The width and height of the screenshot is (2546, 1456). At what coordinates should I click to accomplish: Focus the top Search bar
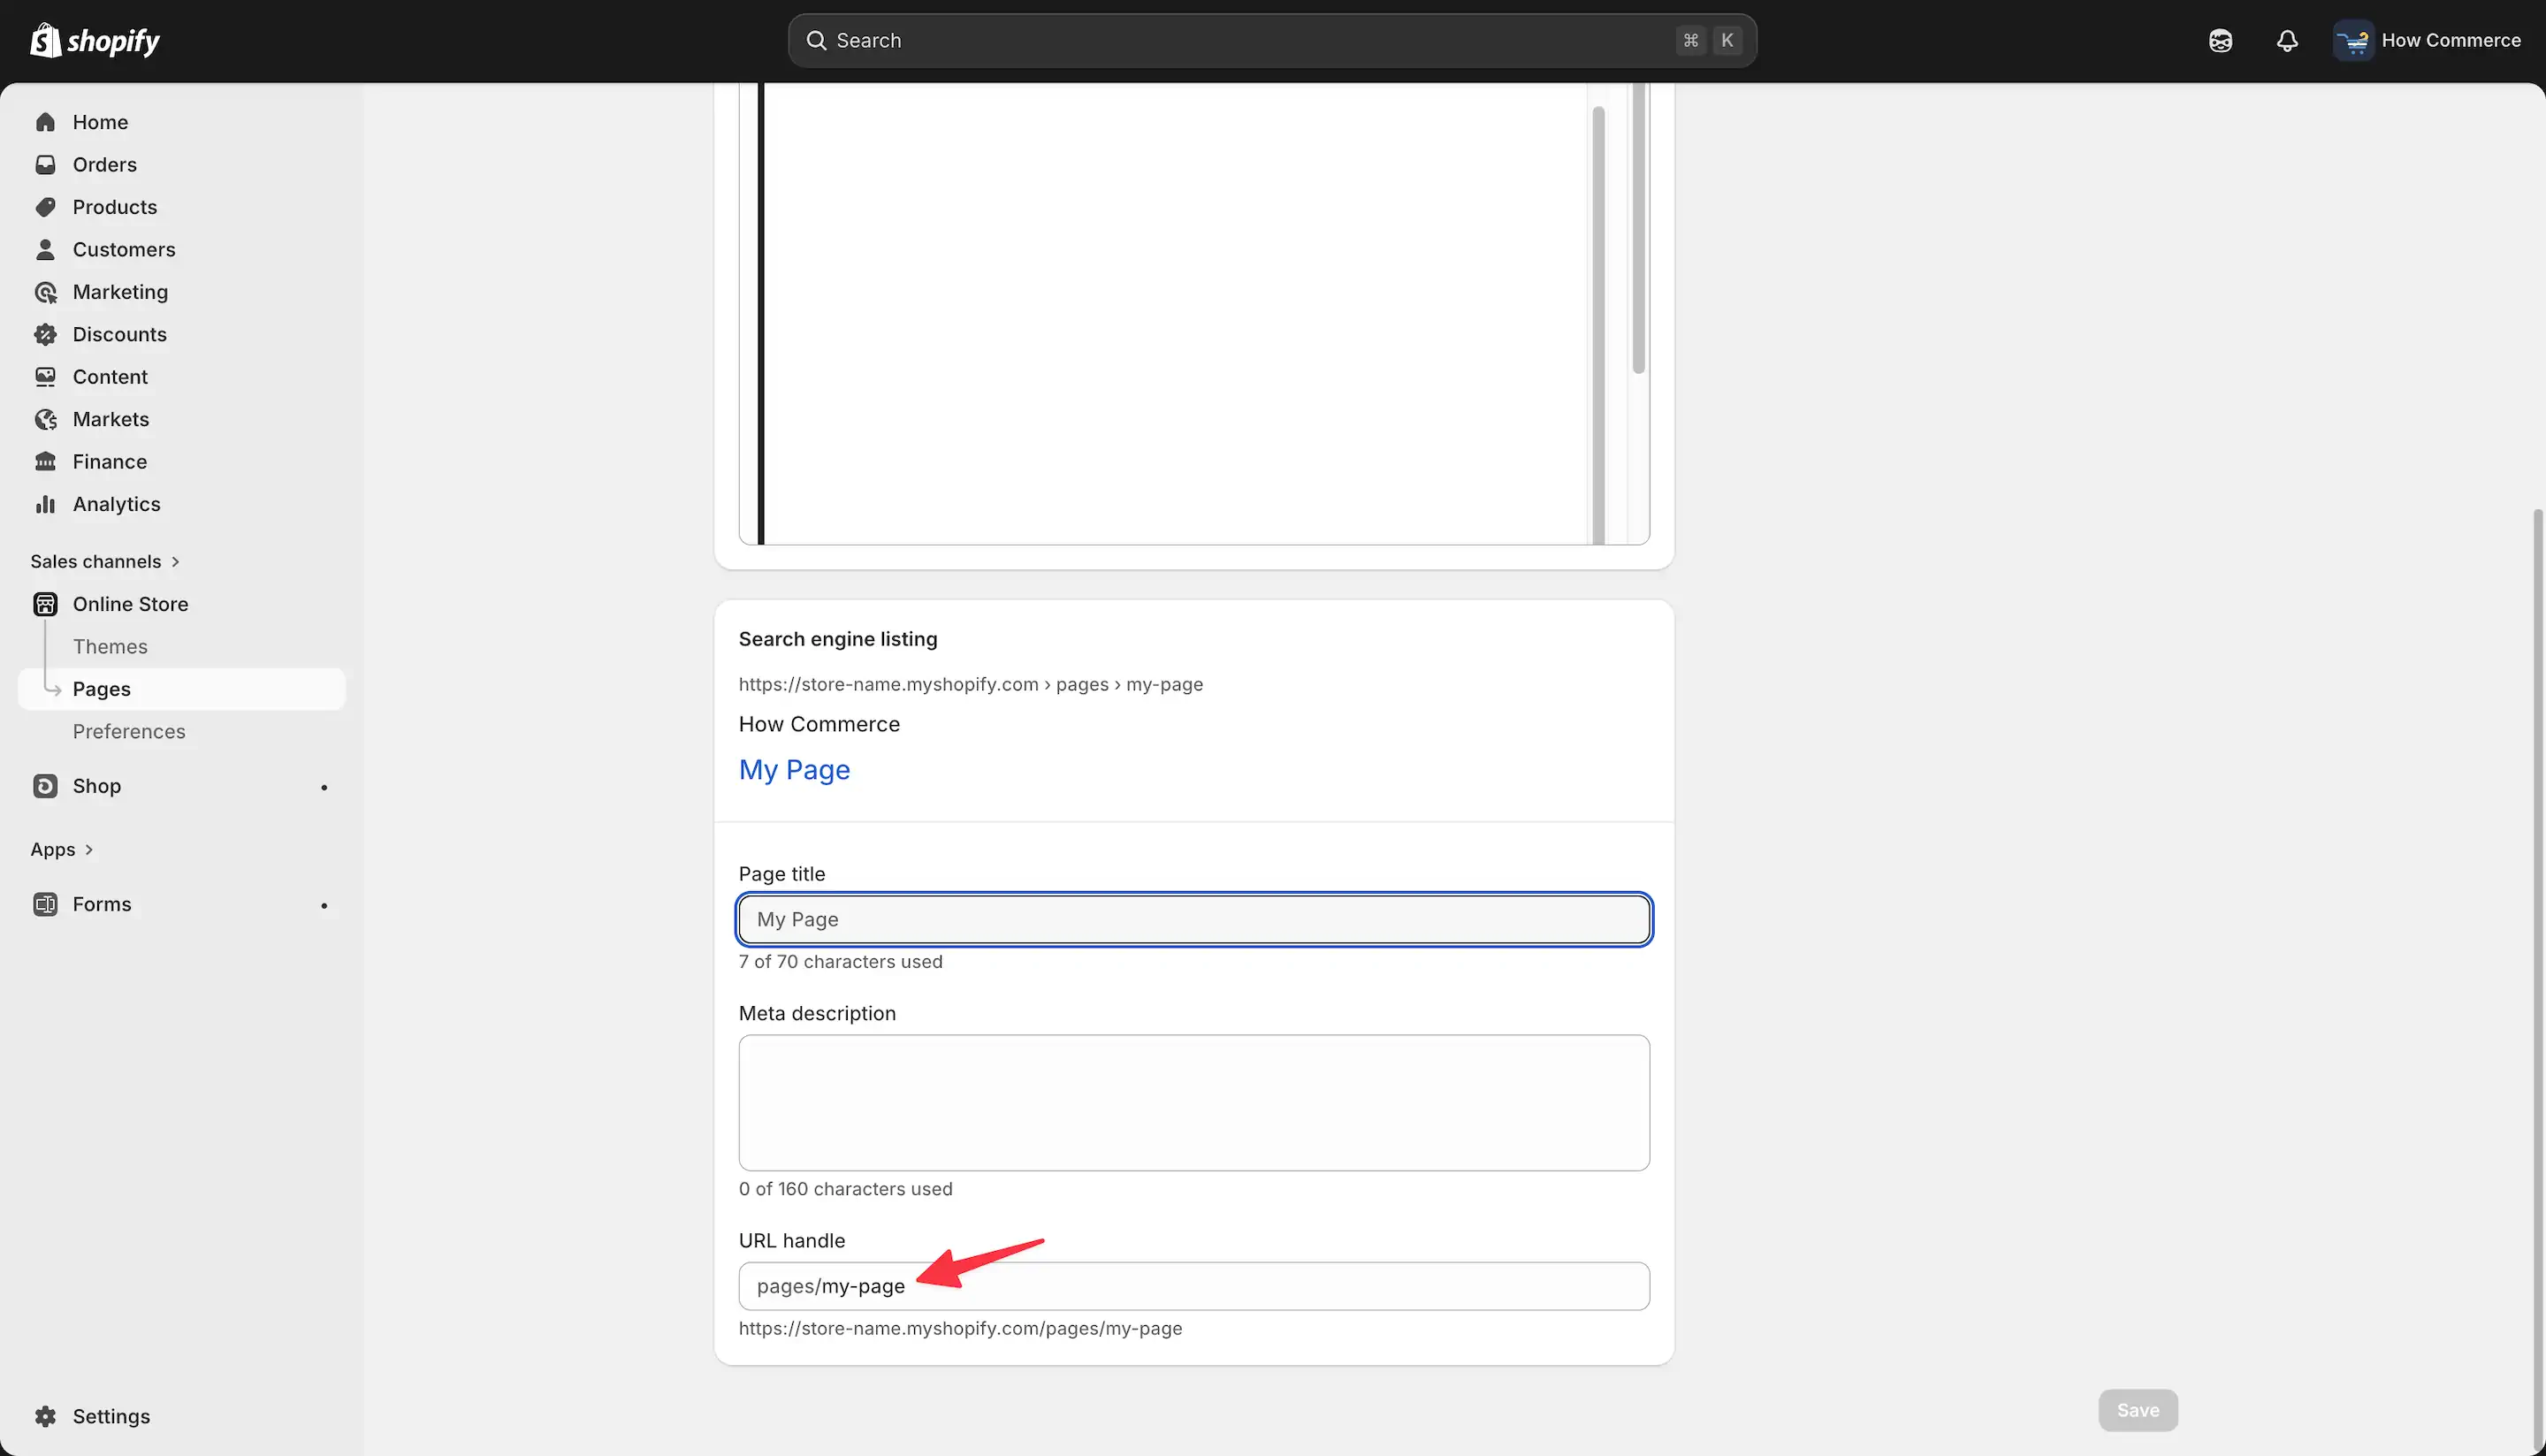(1272, 40)
